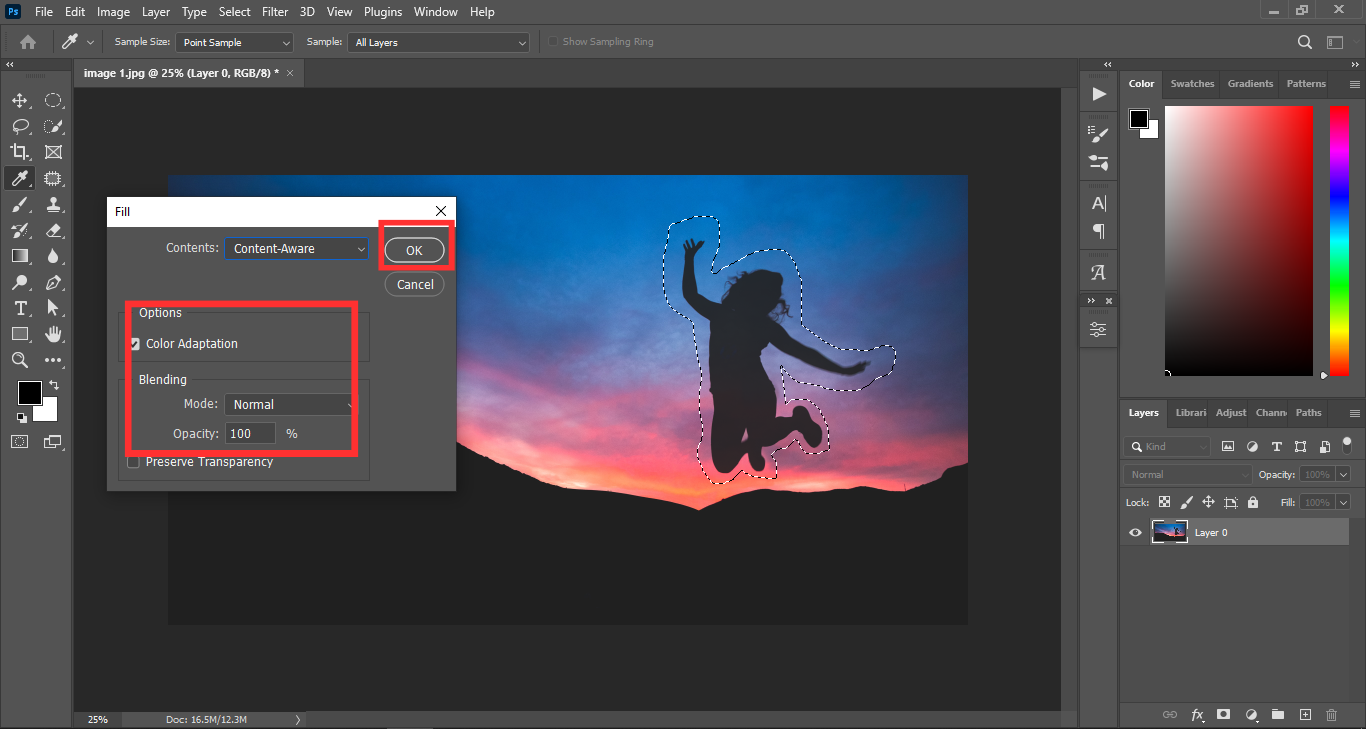Open the Color panel options menu

(x=1355, y=84)
